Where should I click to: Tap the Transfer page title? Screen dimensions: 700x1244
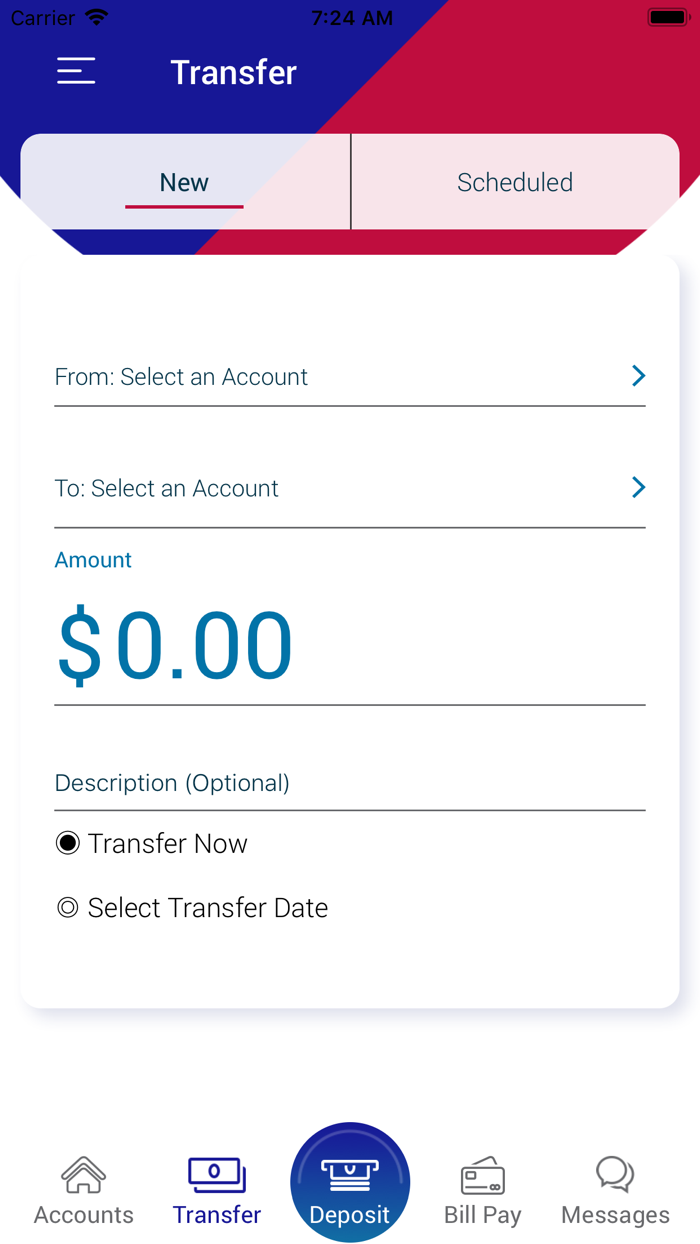(233, 72)
